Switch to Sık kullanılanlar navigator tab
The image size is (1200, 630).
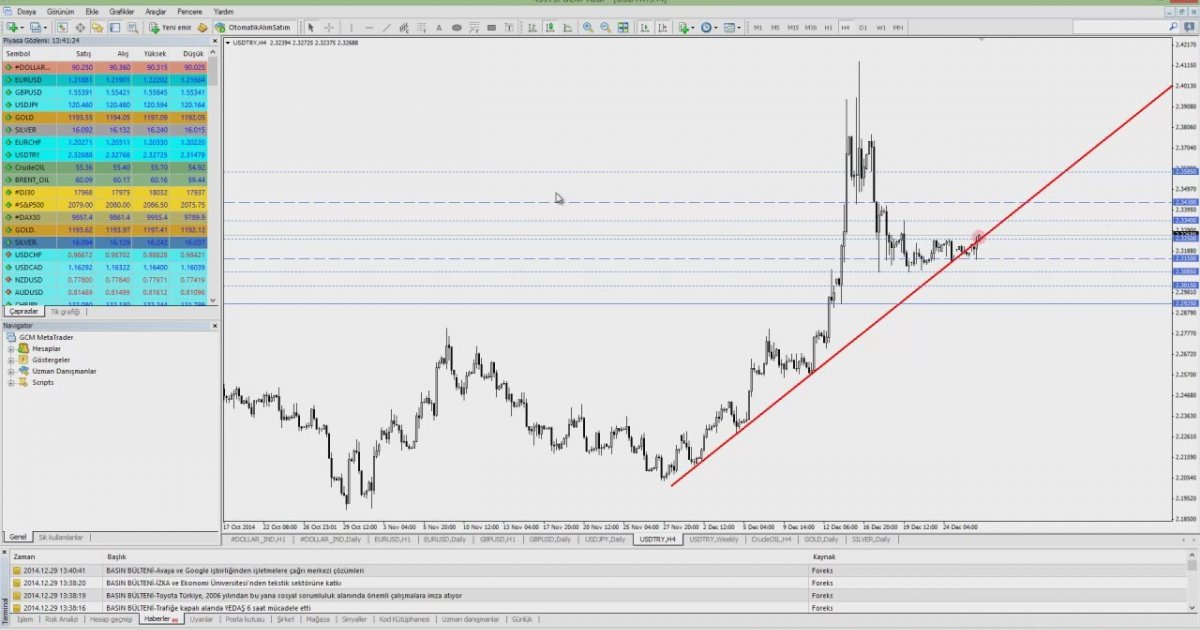tap(61, 537)
